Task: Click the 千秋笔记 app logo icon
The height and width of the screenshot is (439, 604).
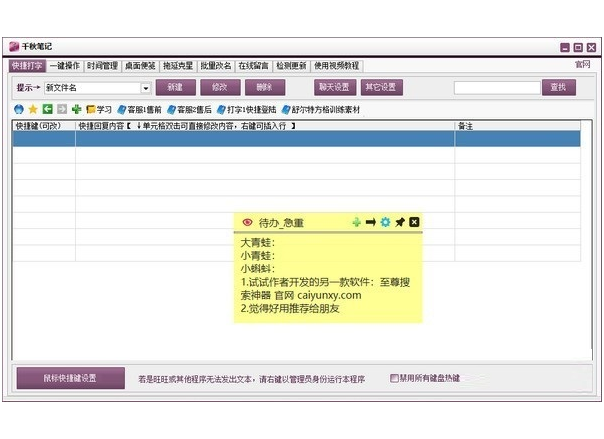Action: 14,47
